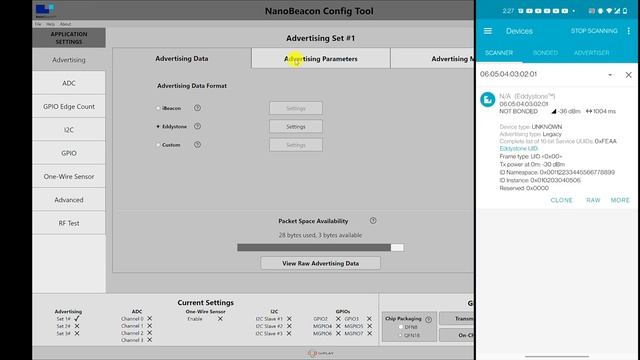Click the iBeacon Settings button
Image resolution: width=640 pixels, height=360 pixels.
pyautogui.click(x=296, y=108)
